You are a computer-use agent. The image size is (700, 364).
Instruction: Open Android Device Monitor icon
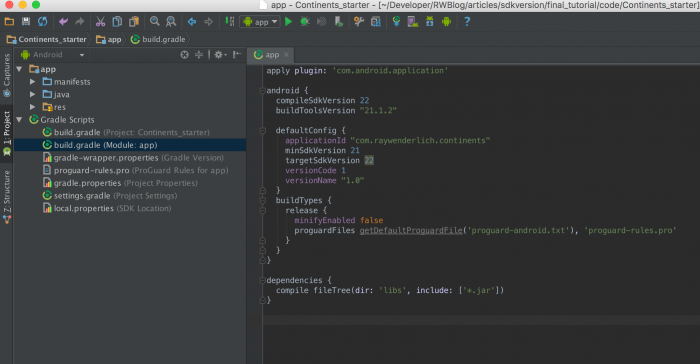(x=446, y=21)
